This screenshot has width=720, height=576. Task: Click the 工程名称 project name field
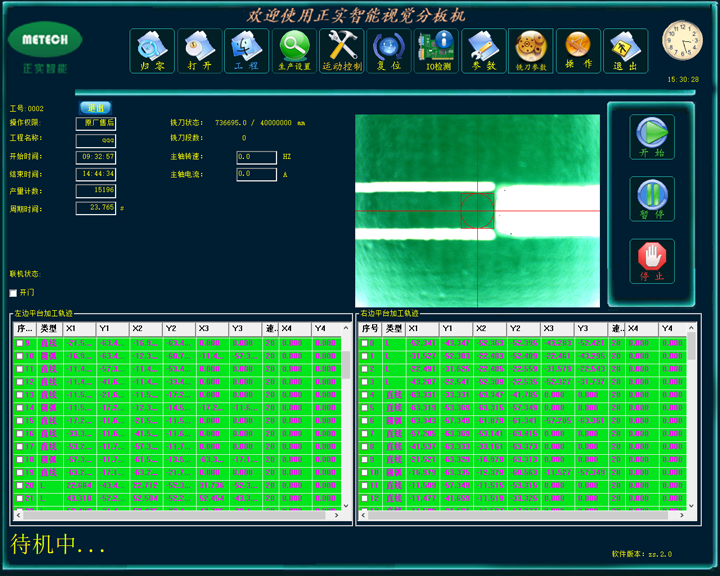tap(96, 141)
